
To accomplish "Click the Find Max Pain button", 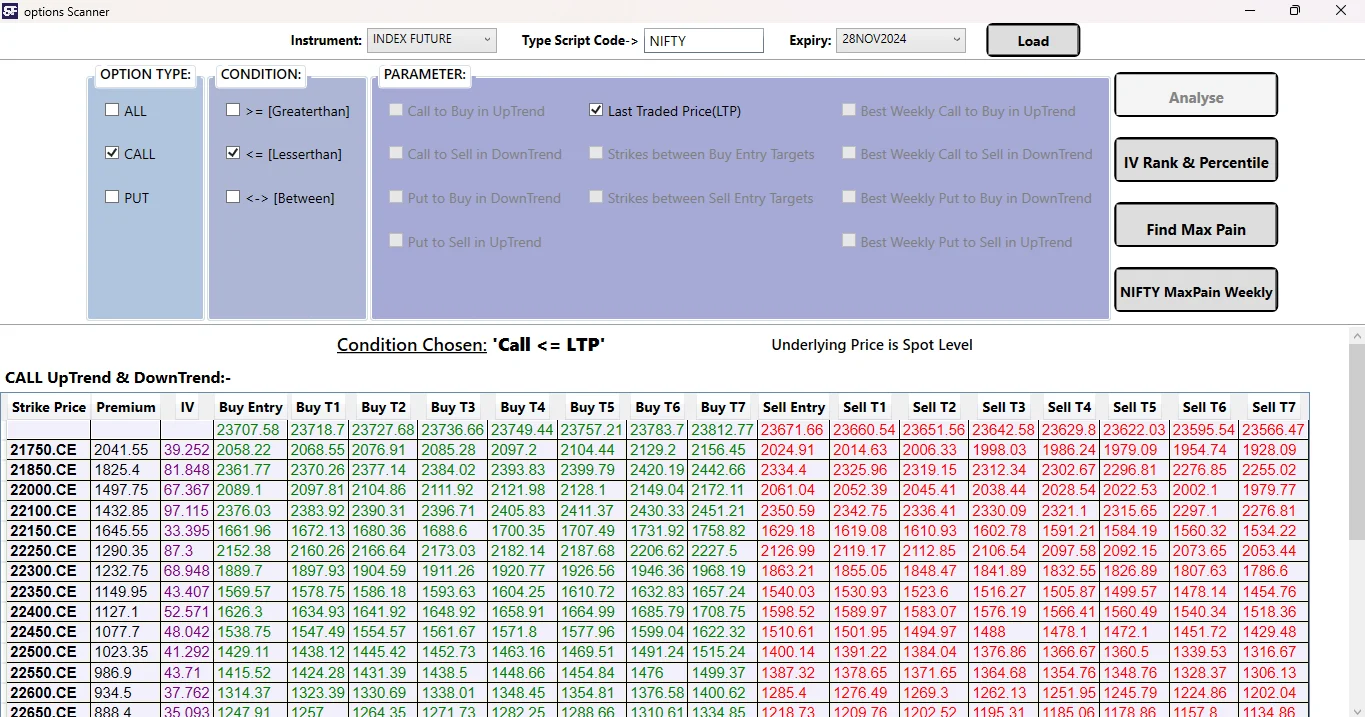I will (1195, 224).
